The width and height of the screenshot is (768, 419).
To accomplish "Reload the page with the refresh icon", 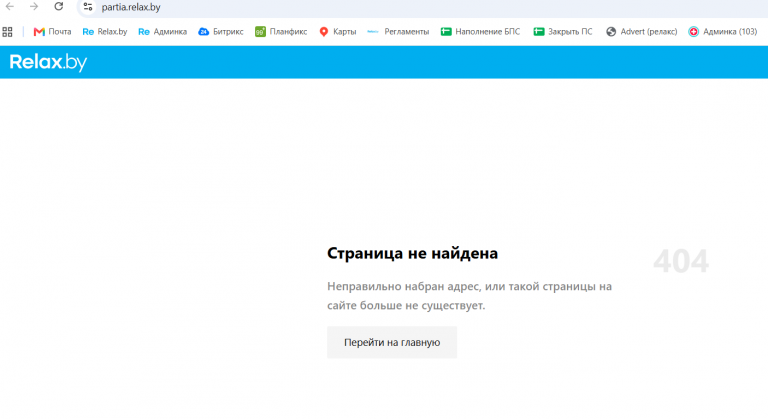I will tap(58, 7).
